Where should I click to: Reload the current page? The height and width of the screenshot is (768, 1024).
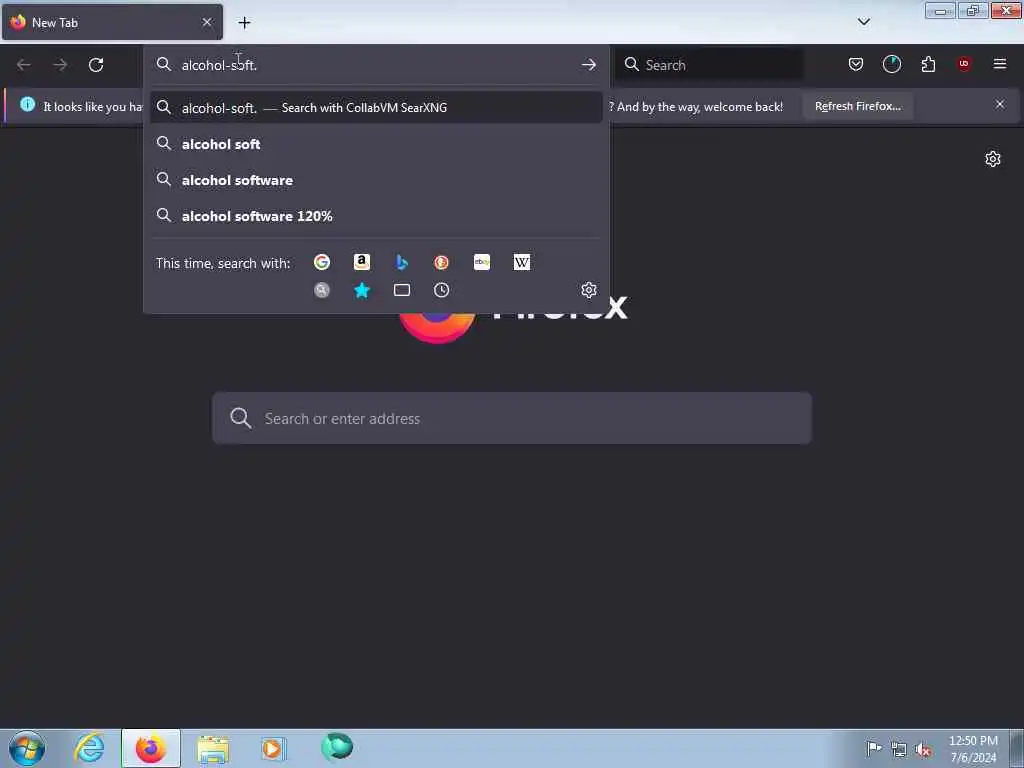pyautogui.click(x=96, y=65)
